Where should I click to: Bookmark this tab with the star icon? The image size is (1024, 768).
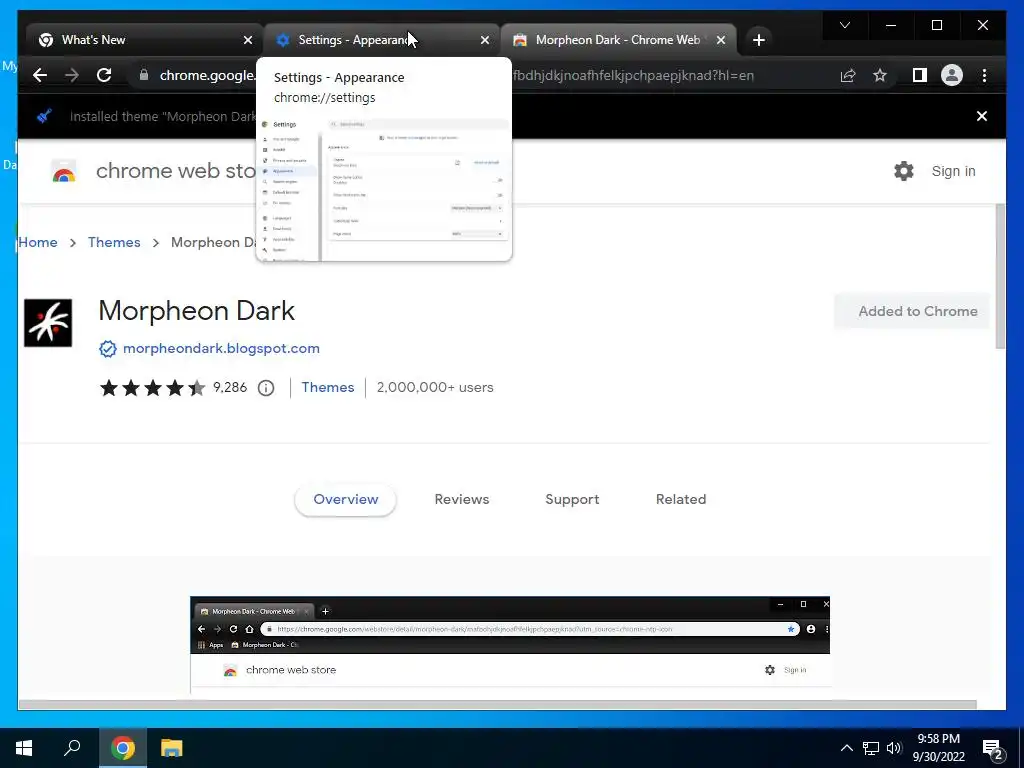pyautogui.click(x=880, y=76)
